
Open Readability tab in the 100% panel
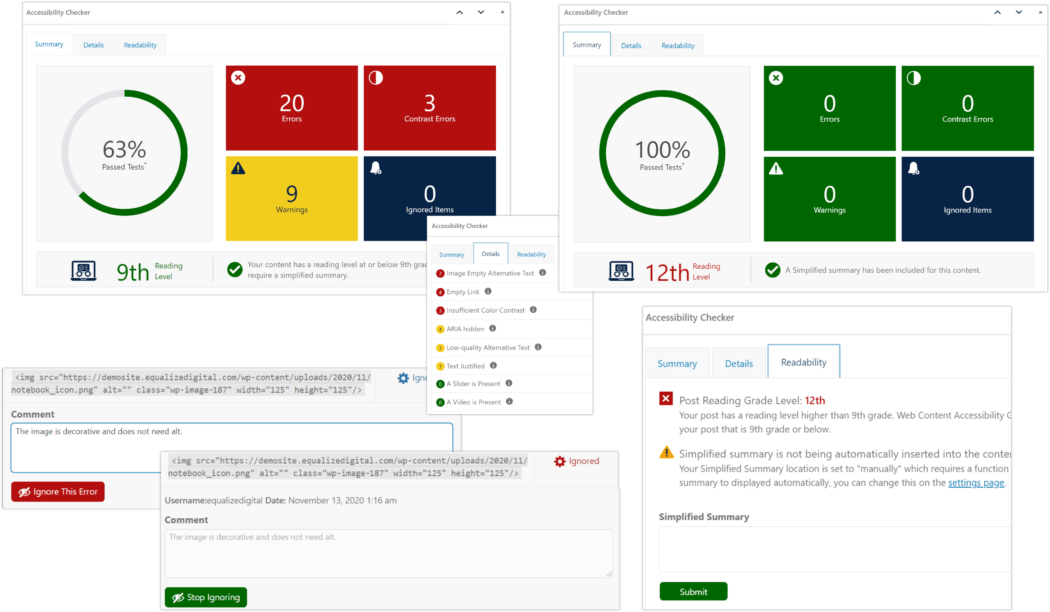(x=678, y=46)
